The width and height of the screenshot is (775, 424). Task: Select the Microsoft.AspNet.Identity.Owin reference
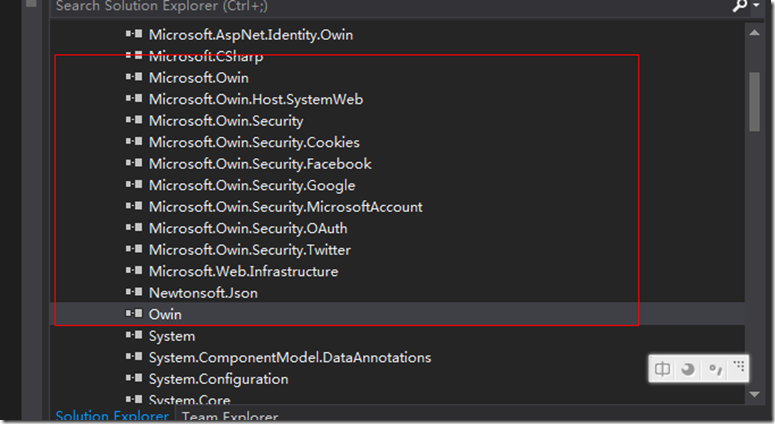(250, 35)
